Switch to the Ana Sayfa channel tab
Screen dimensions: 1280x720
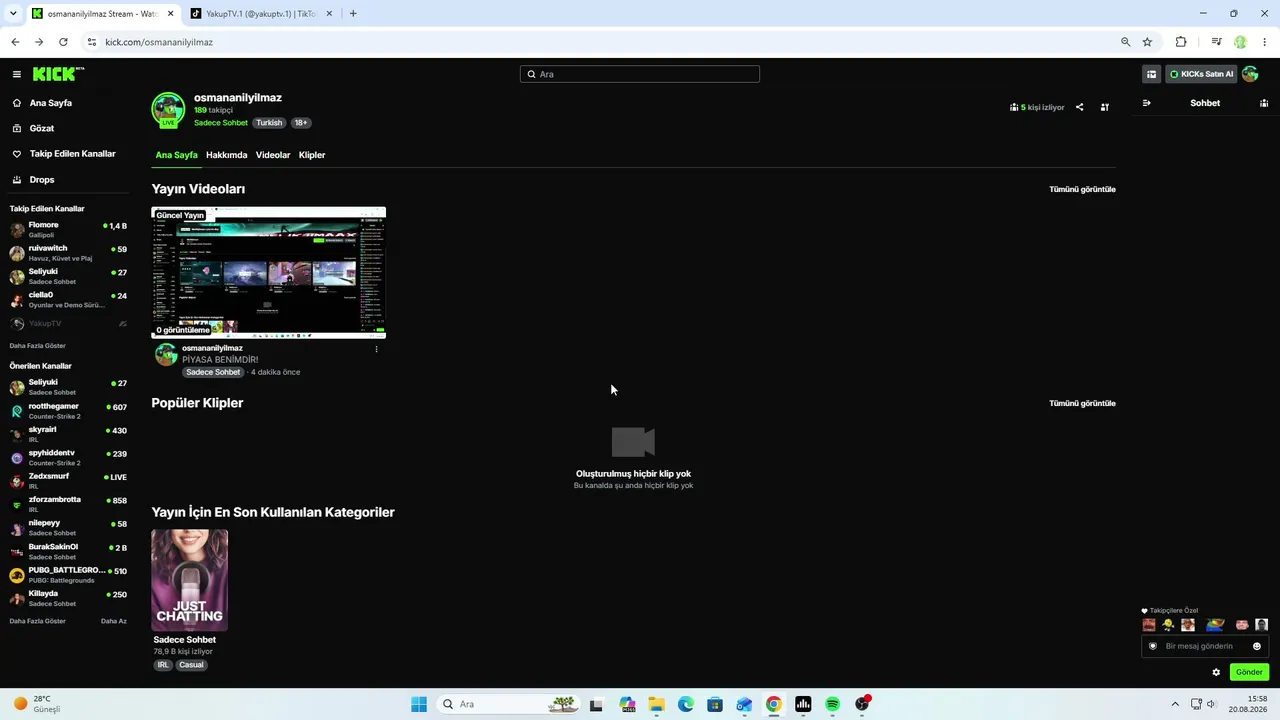click(x=176, y=155)
